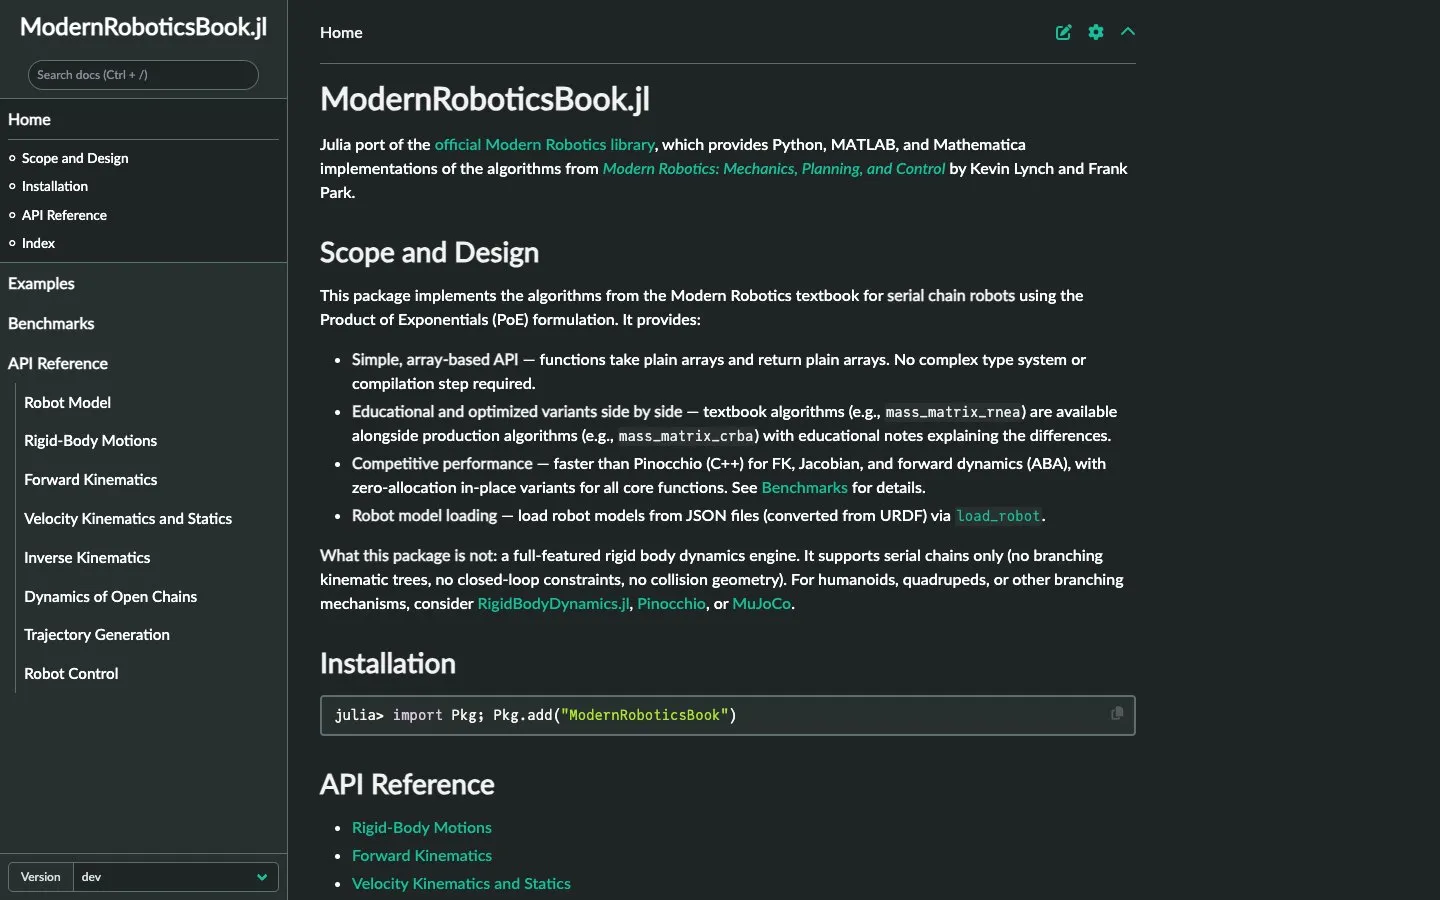This screenshot has height=900, width=1440.
Task: Visit the RigidBodyDynamics.jl link
Action: 554,603
